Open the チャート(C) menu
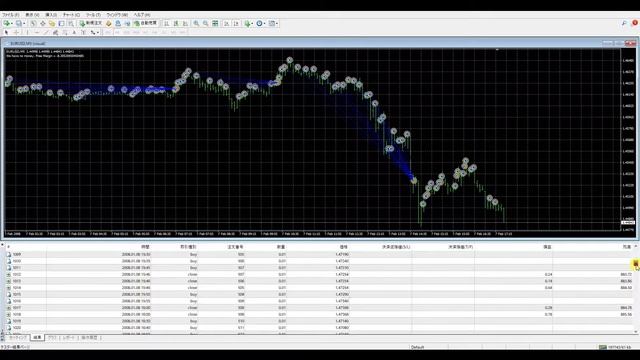 click(71, 15)
